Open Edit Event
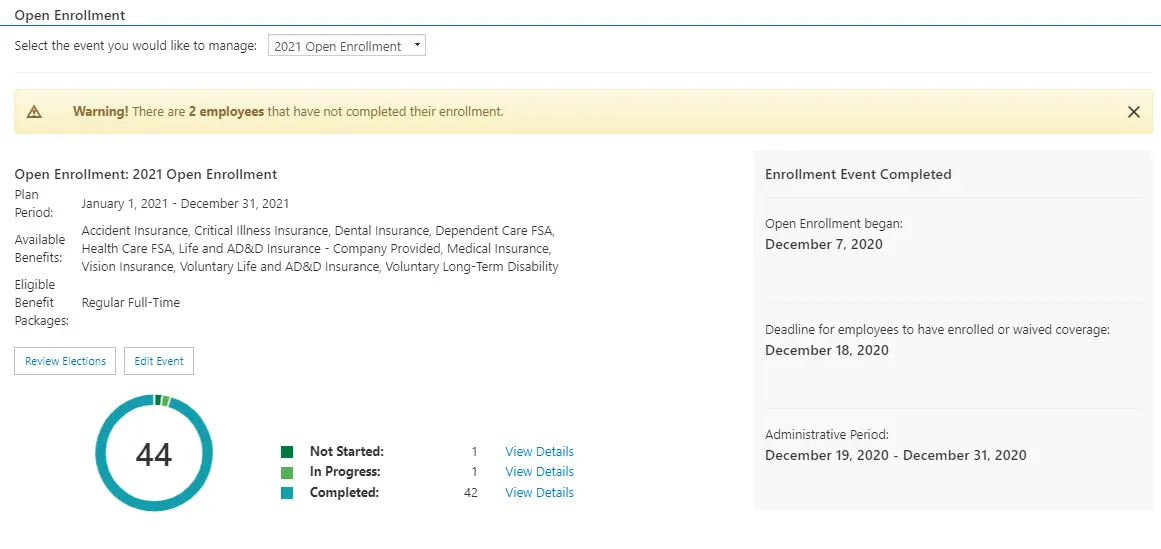The image size is (1161, 549). click(158, 361)
